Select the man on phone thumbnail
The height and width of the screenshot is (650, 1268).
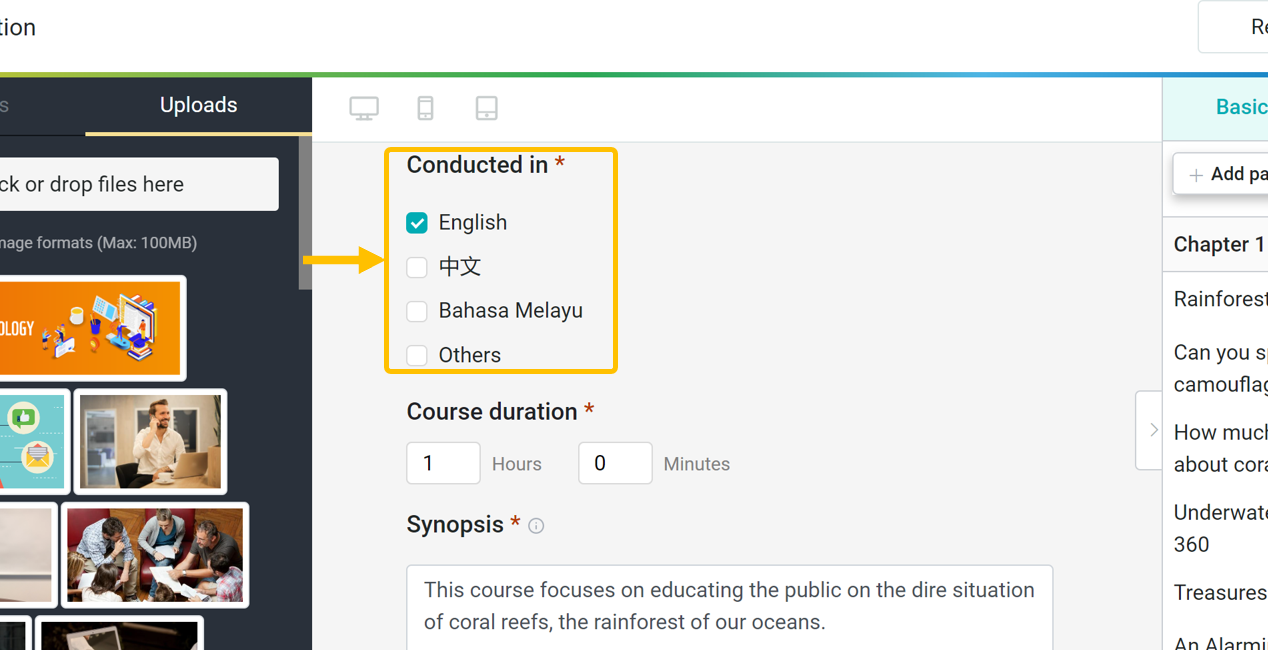tap(151, 441)
